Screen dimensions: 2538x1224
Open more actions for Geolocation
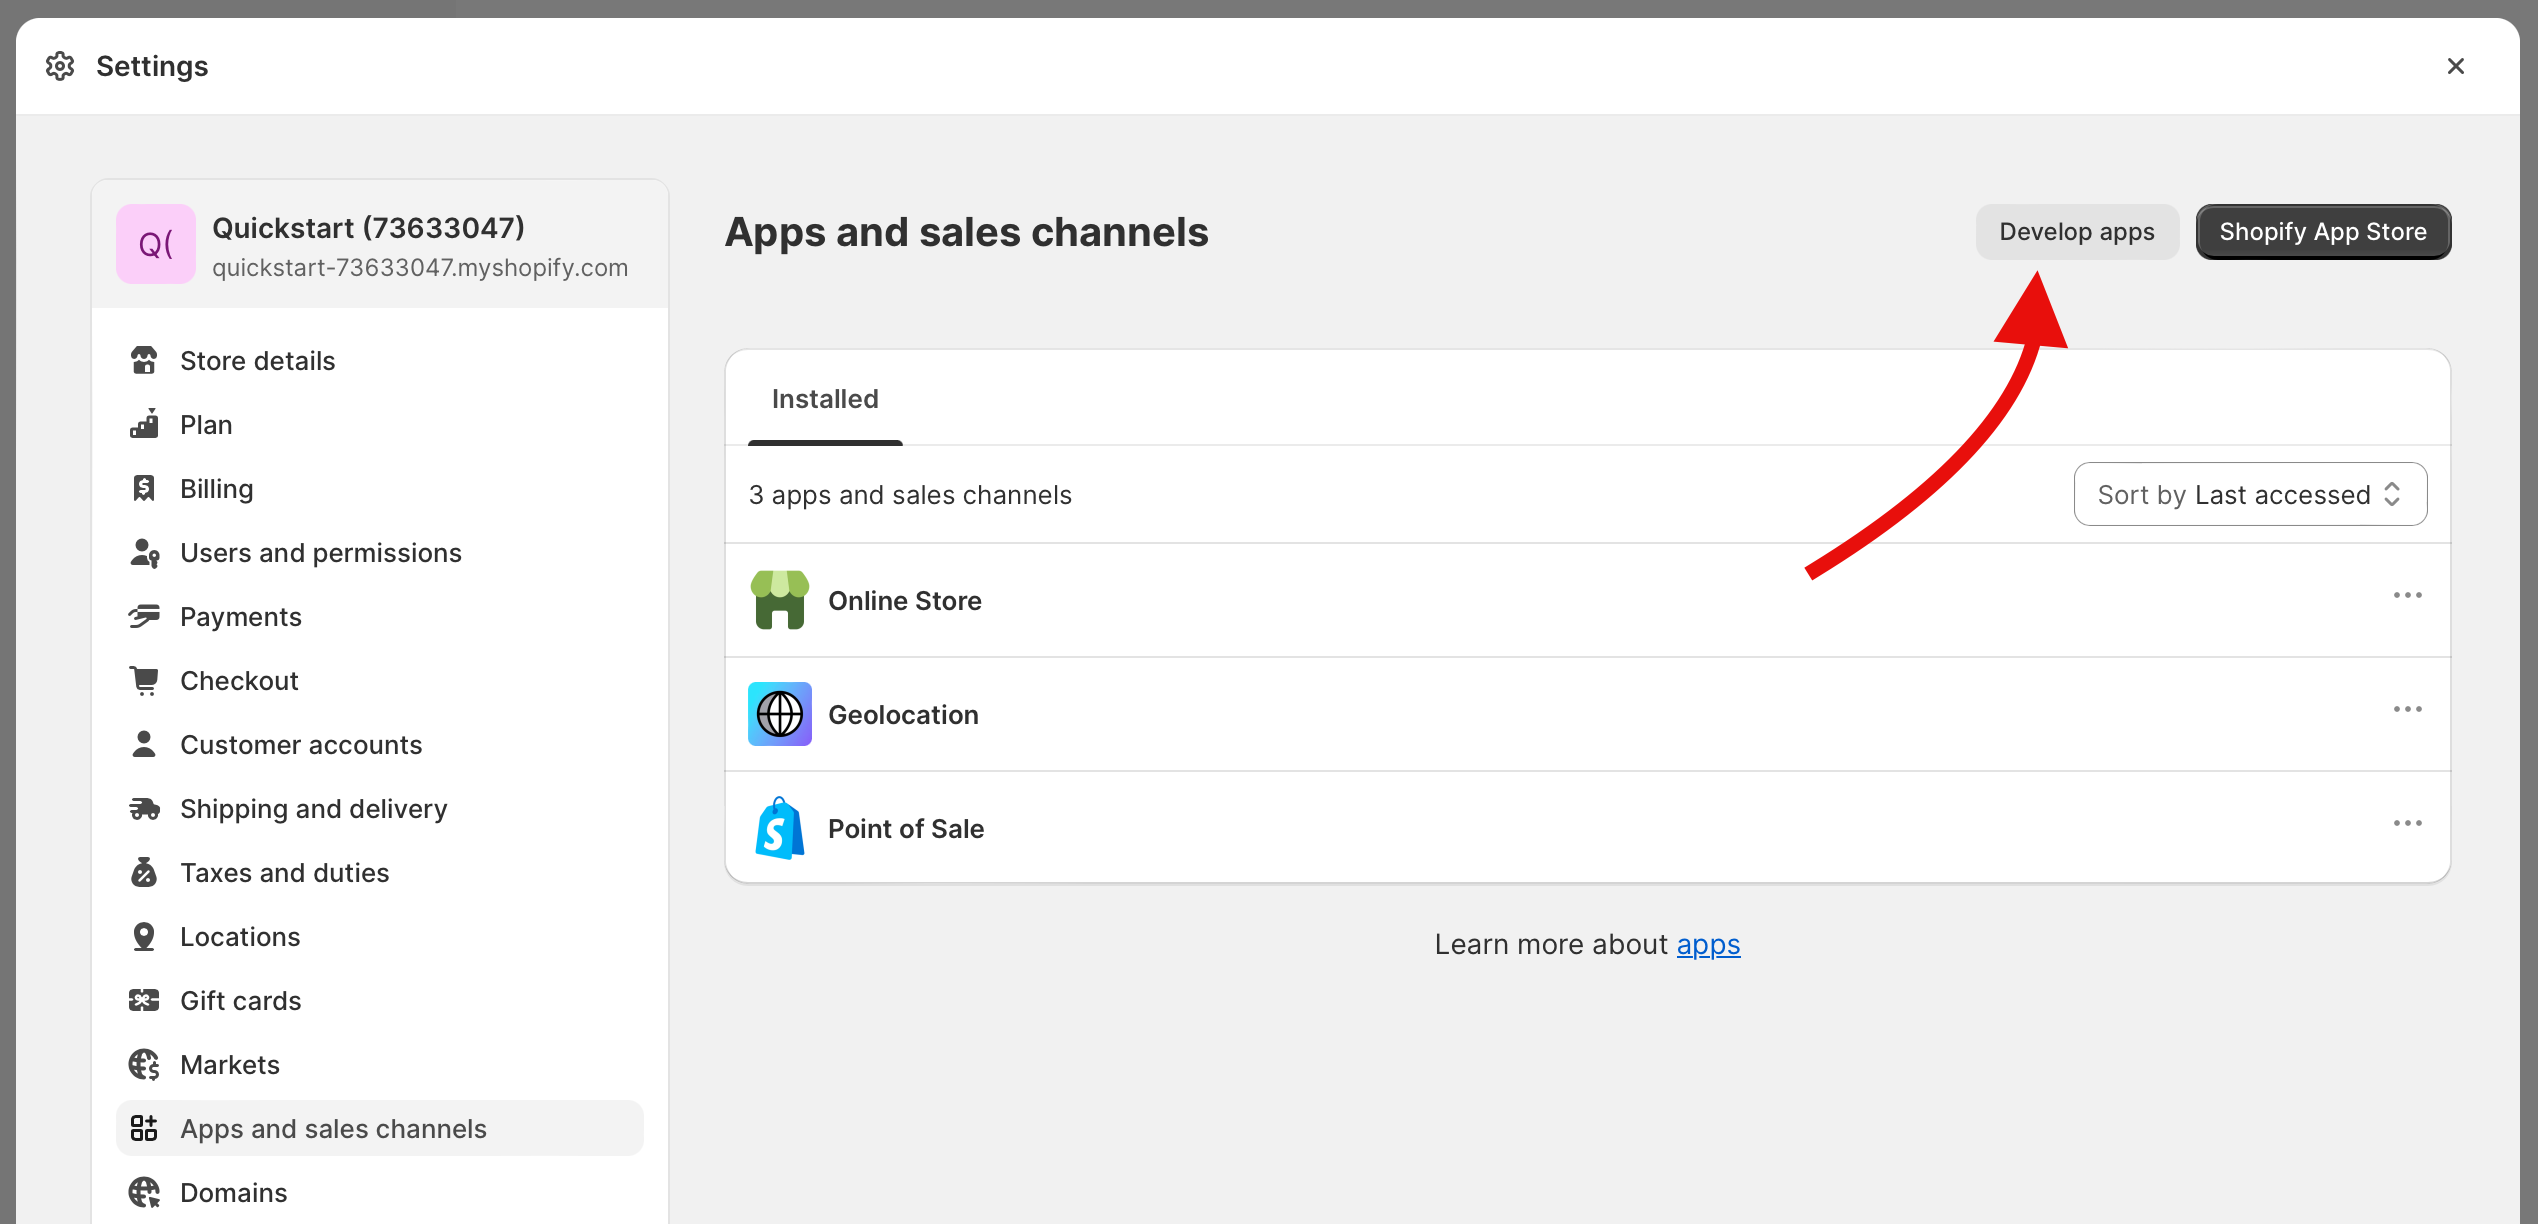2407,710
